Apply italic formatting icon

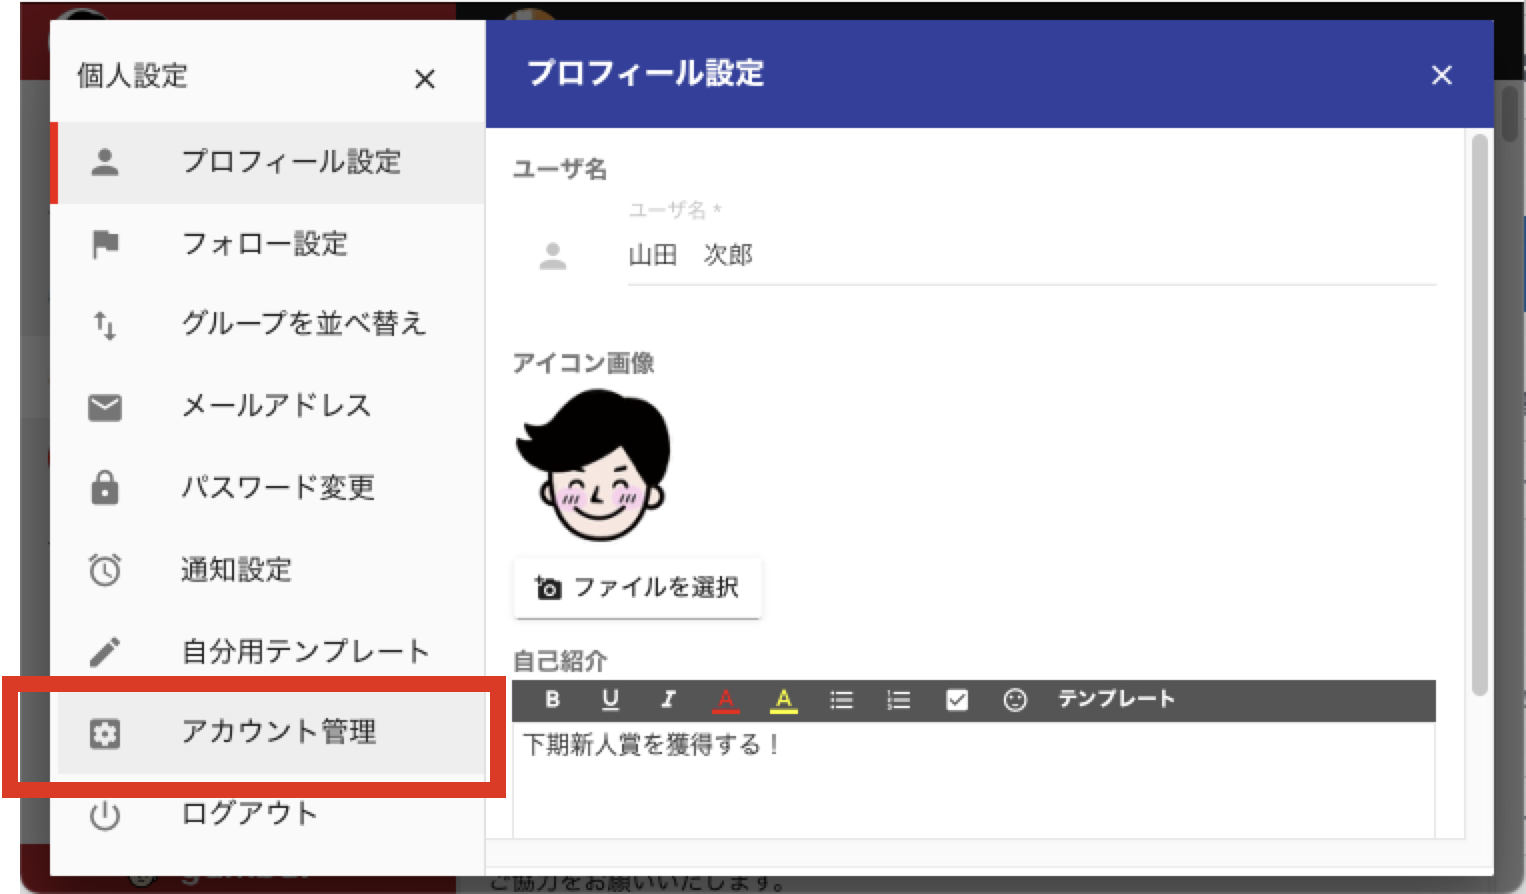pos(668,700)
